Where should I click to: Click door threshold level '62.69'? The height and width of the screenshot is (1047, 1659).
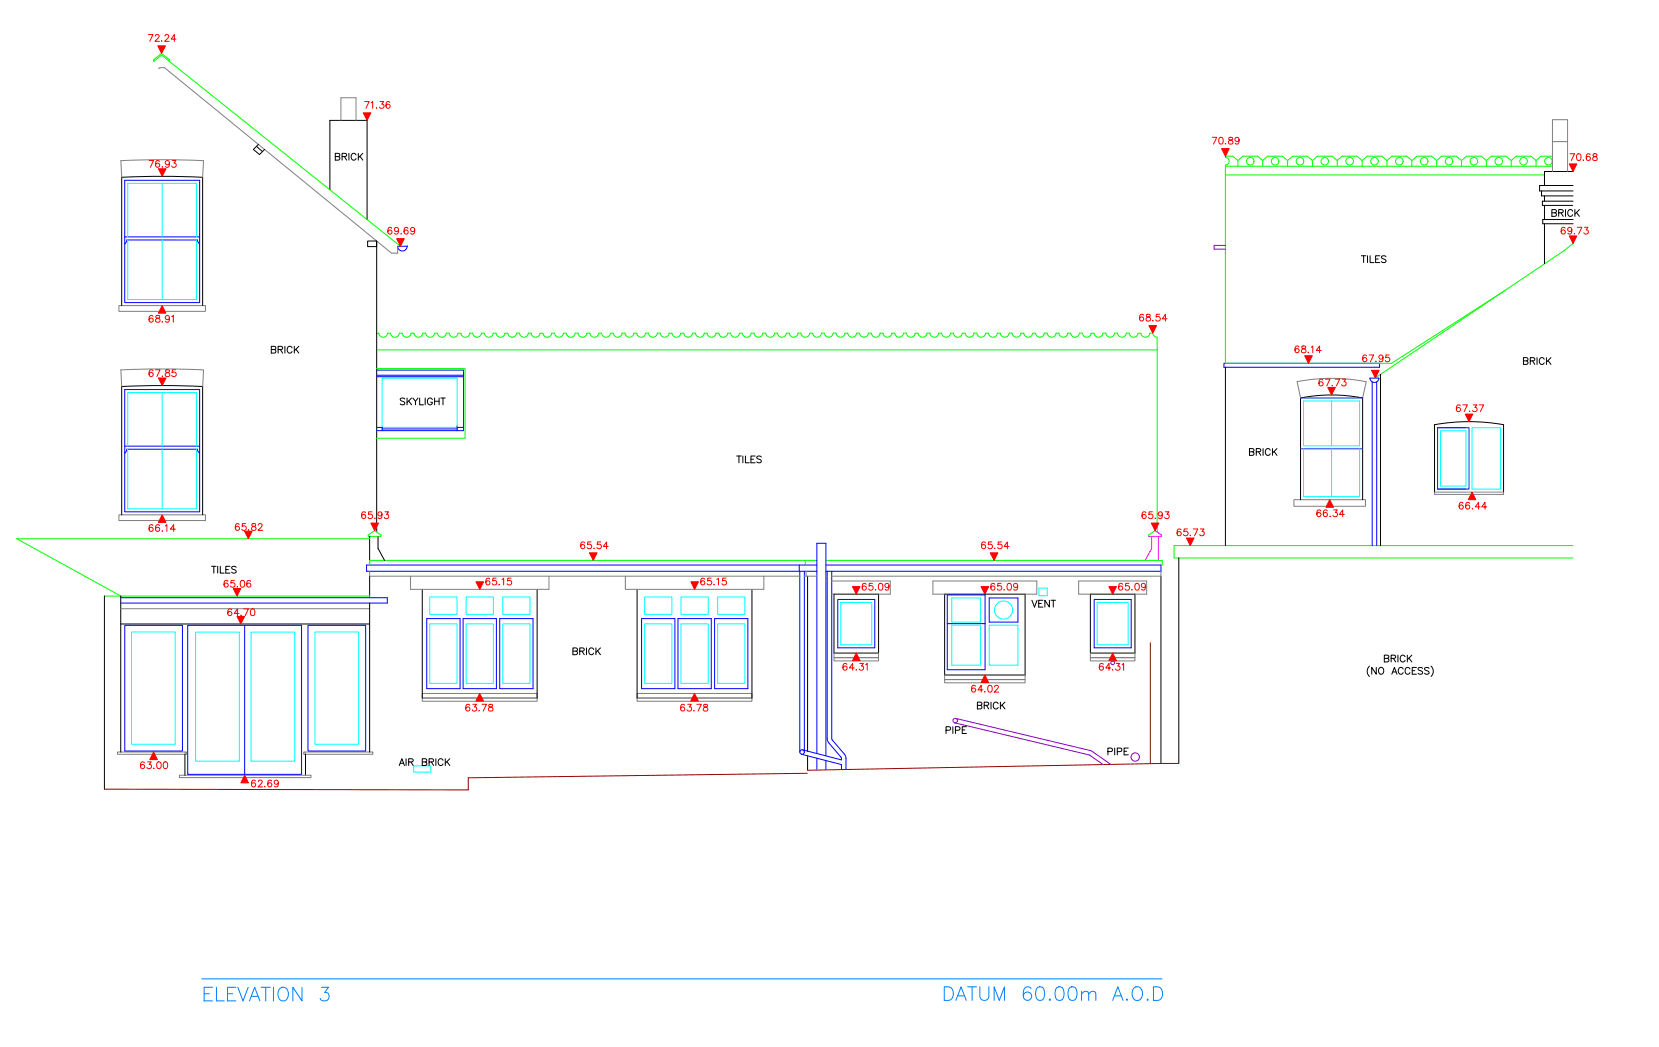pyautogui.click(x=265, y=784)
